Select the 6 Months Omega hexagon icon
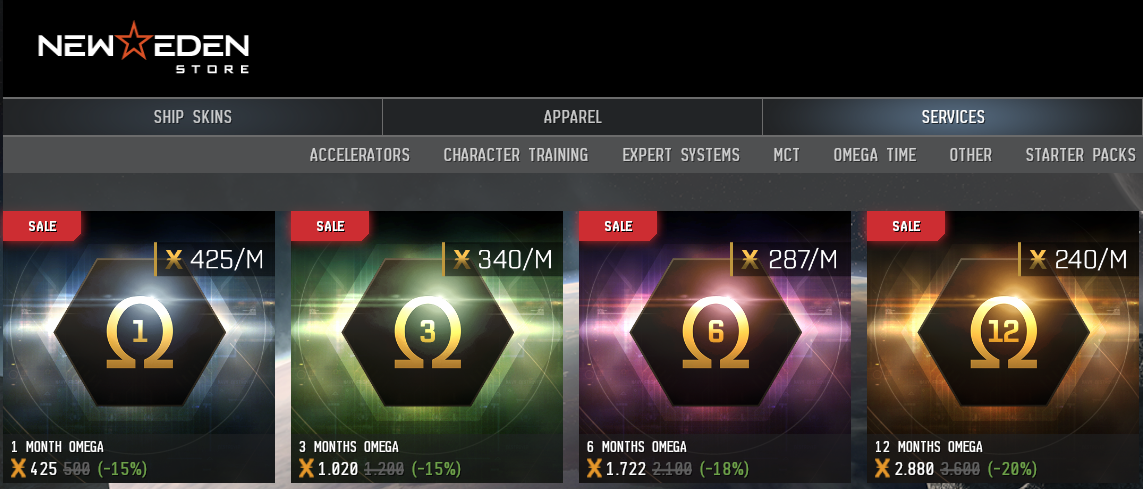 coord(716,332)
